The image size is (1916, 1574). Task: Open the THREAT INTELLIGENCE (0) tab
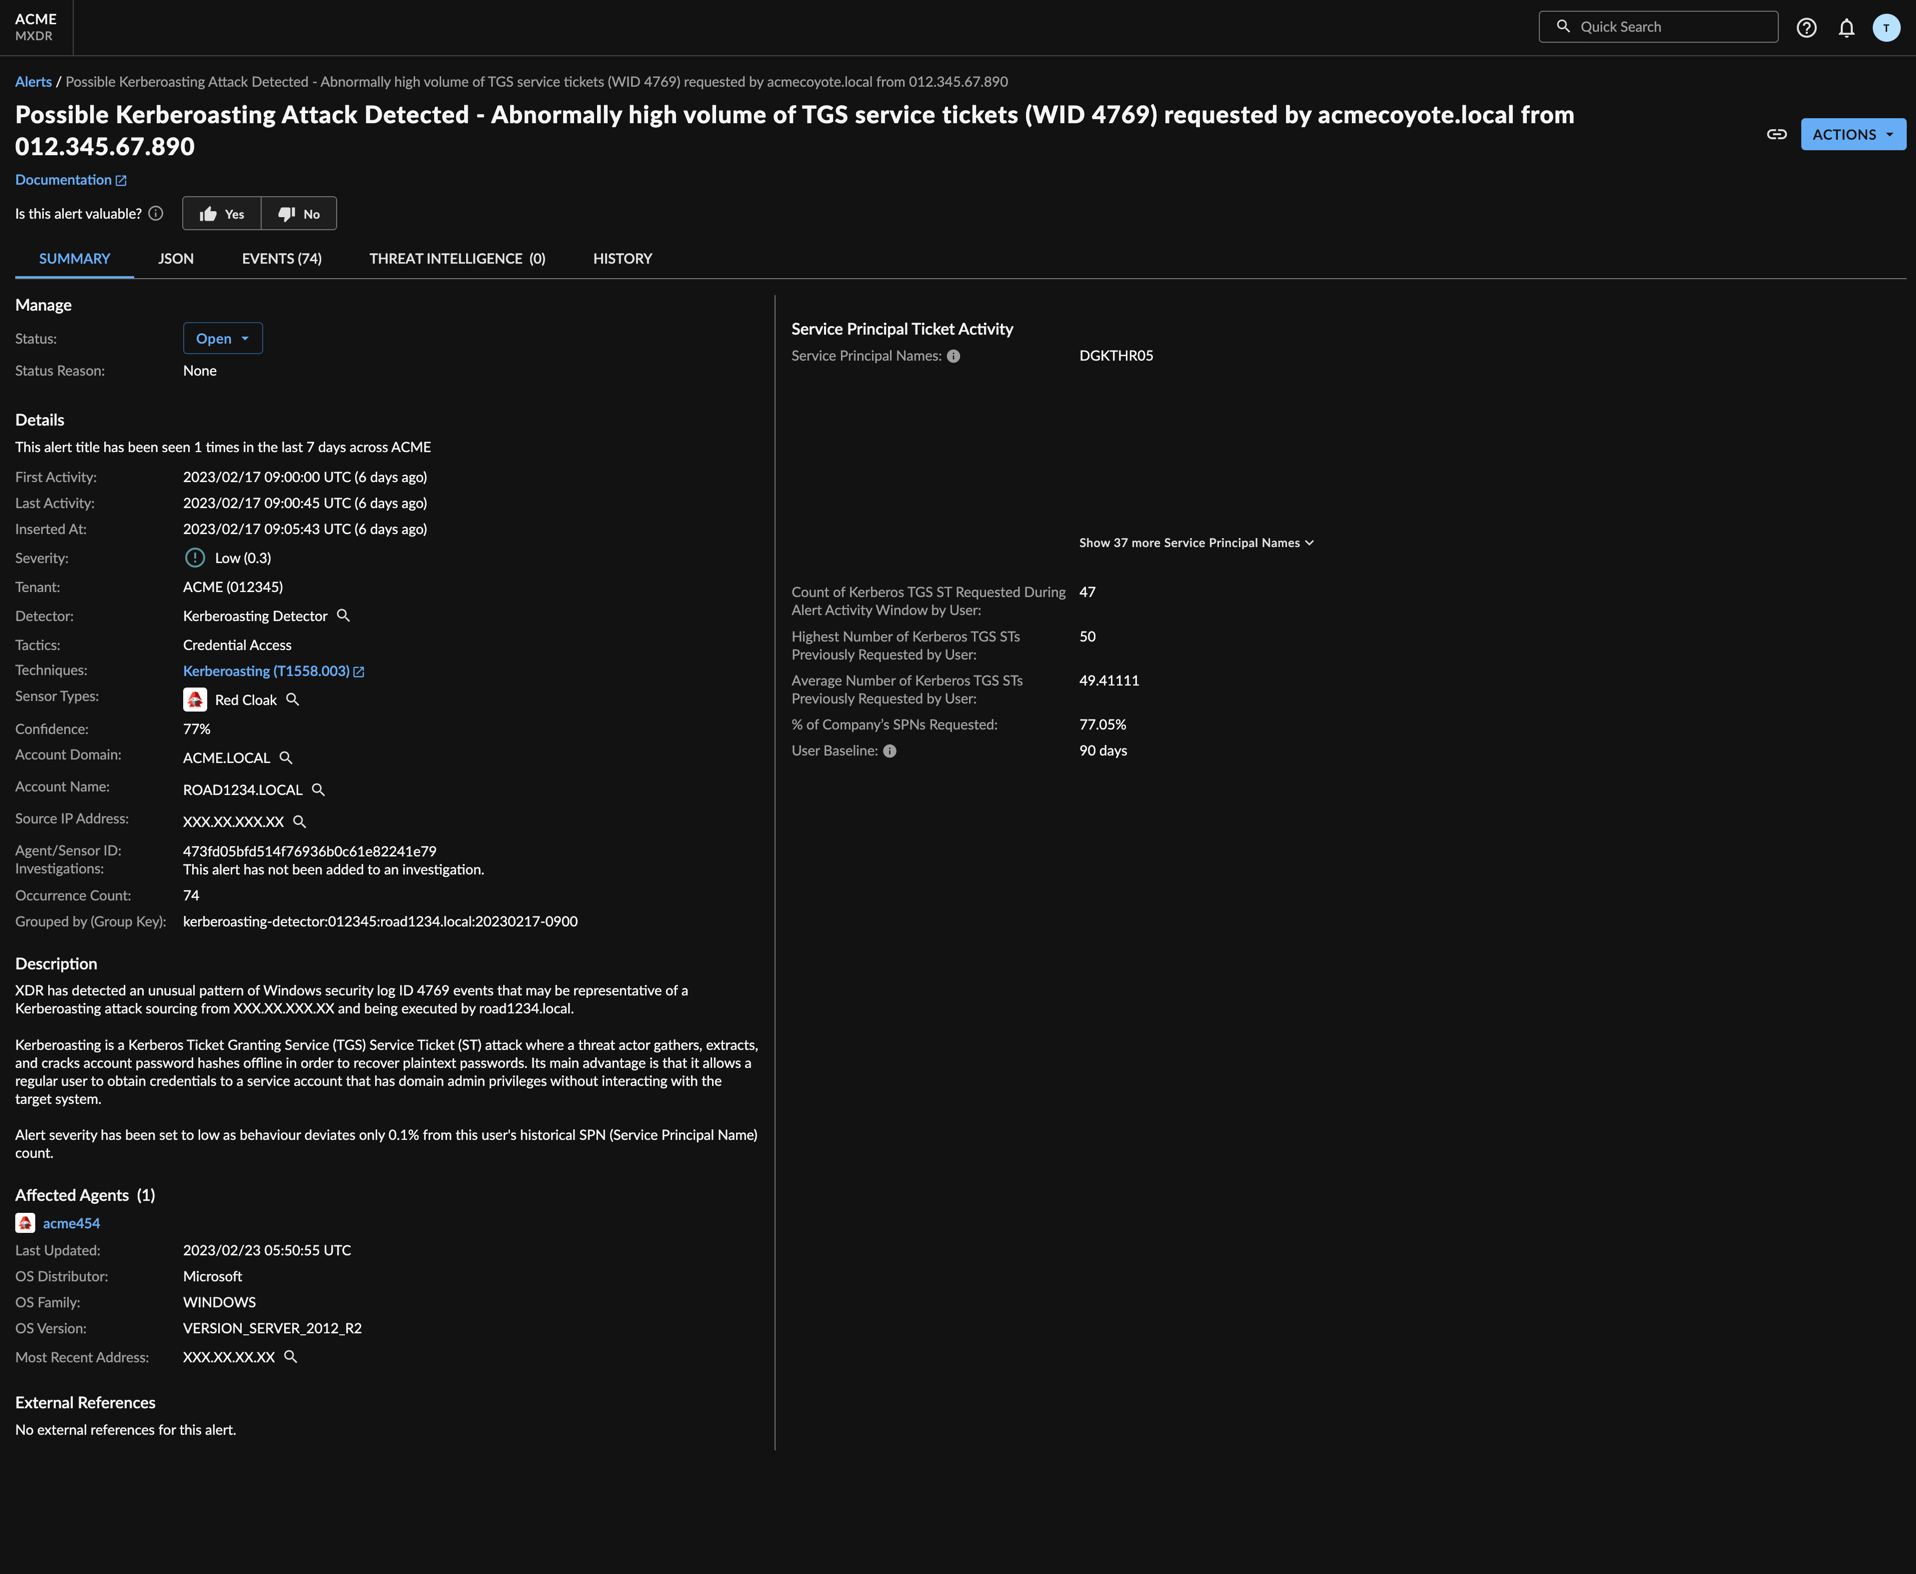(457, 258)
